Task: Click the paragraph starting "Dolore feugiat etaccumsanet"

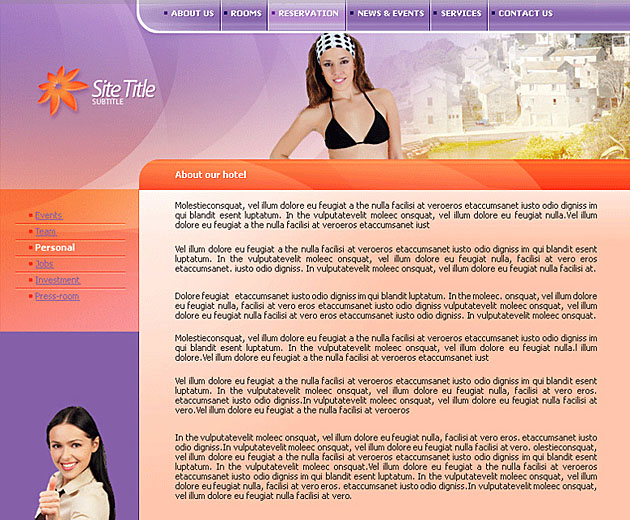Action: [x=386, y=306]
